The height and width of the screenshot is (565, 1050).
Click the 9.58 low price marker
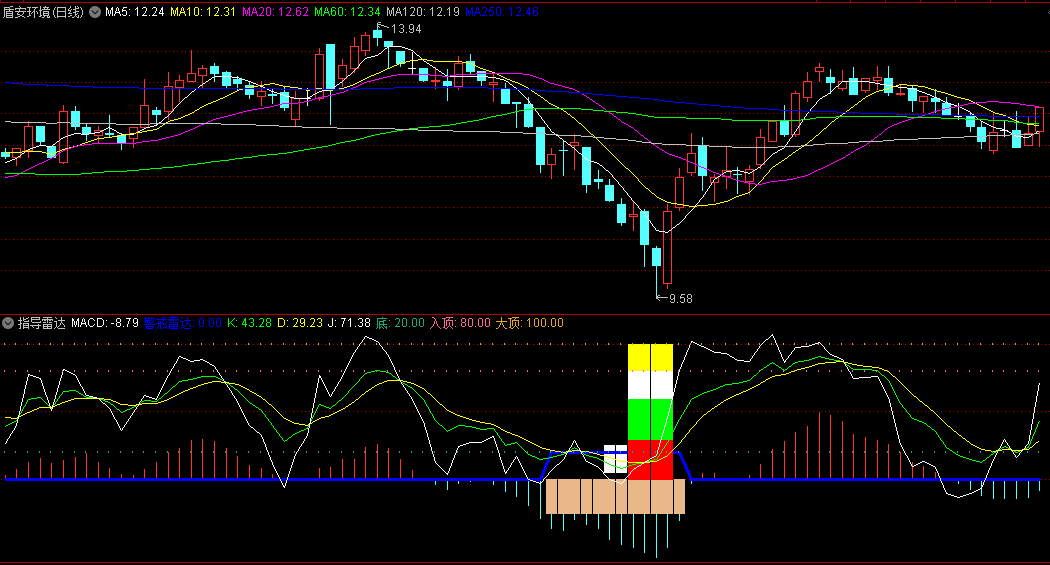pos(680,299)
